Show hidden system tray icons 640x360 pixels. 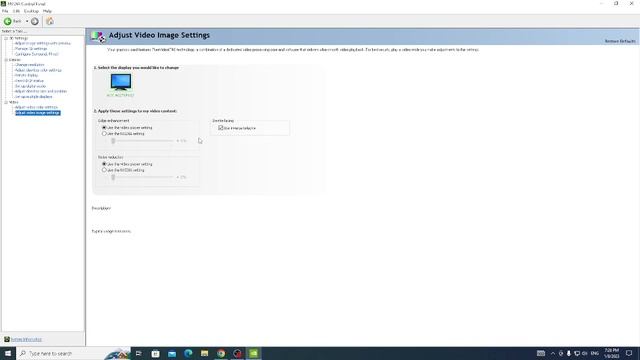tap(553, 353)
